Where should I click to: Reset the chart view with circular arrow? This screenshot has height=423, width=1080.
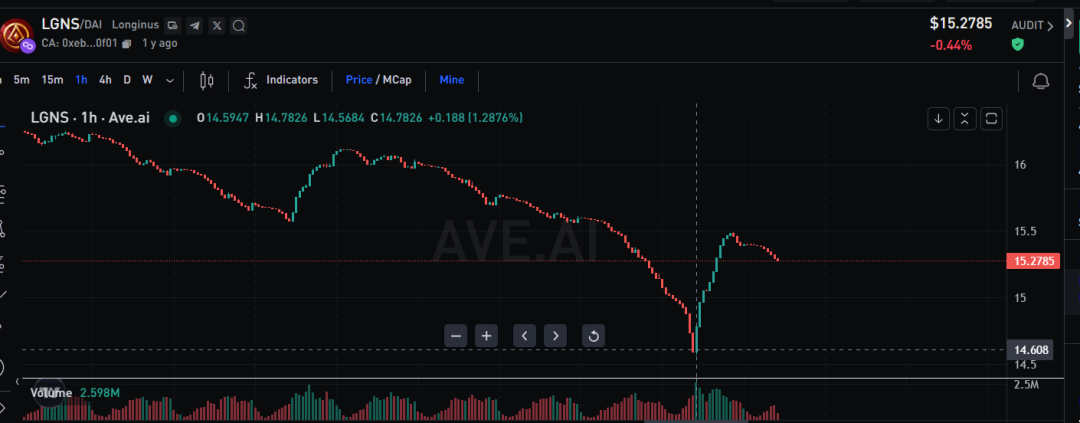(593, 336)
